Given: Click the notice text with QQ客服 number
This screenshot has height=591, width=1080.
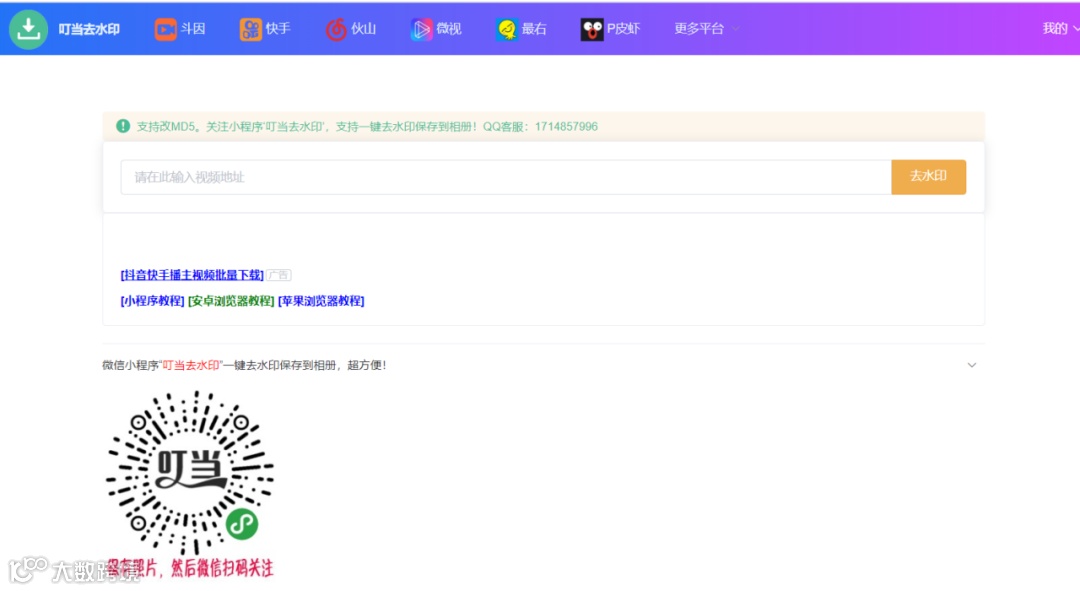Looking at the screenshot, I should click(x=367, y=127).
